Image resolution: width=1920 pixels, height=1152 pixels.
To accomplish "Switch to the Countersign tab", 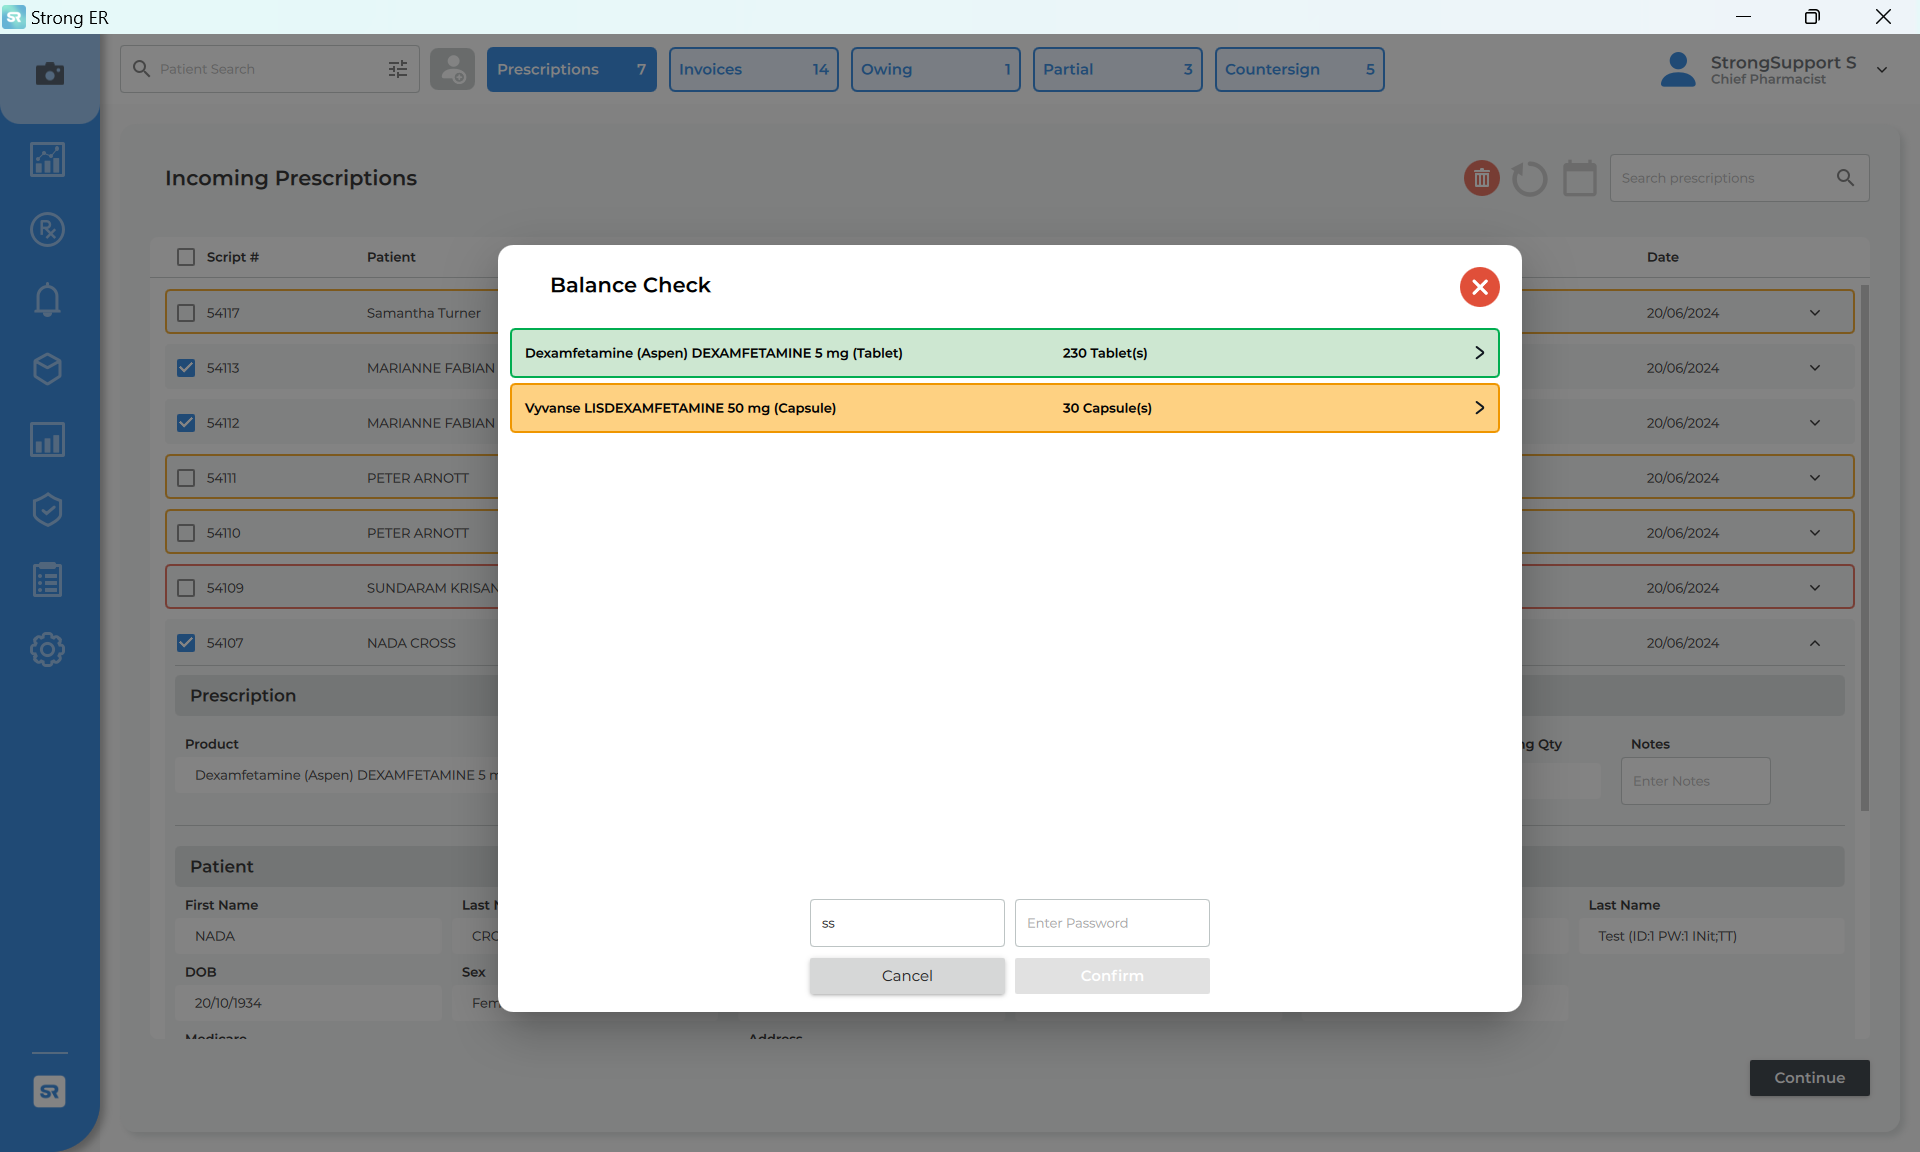I will pyautogui.click(x=1298, y=70).
